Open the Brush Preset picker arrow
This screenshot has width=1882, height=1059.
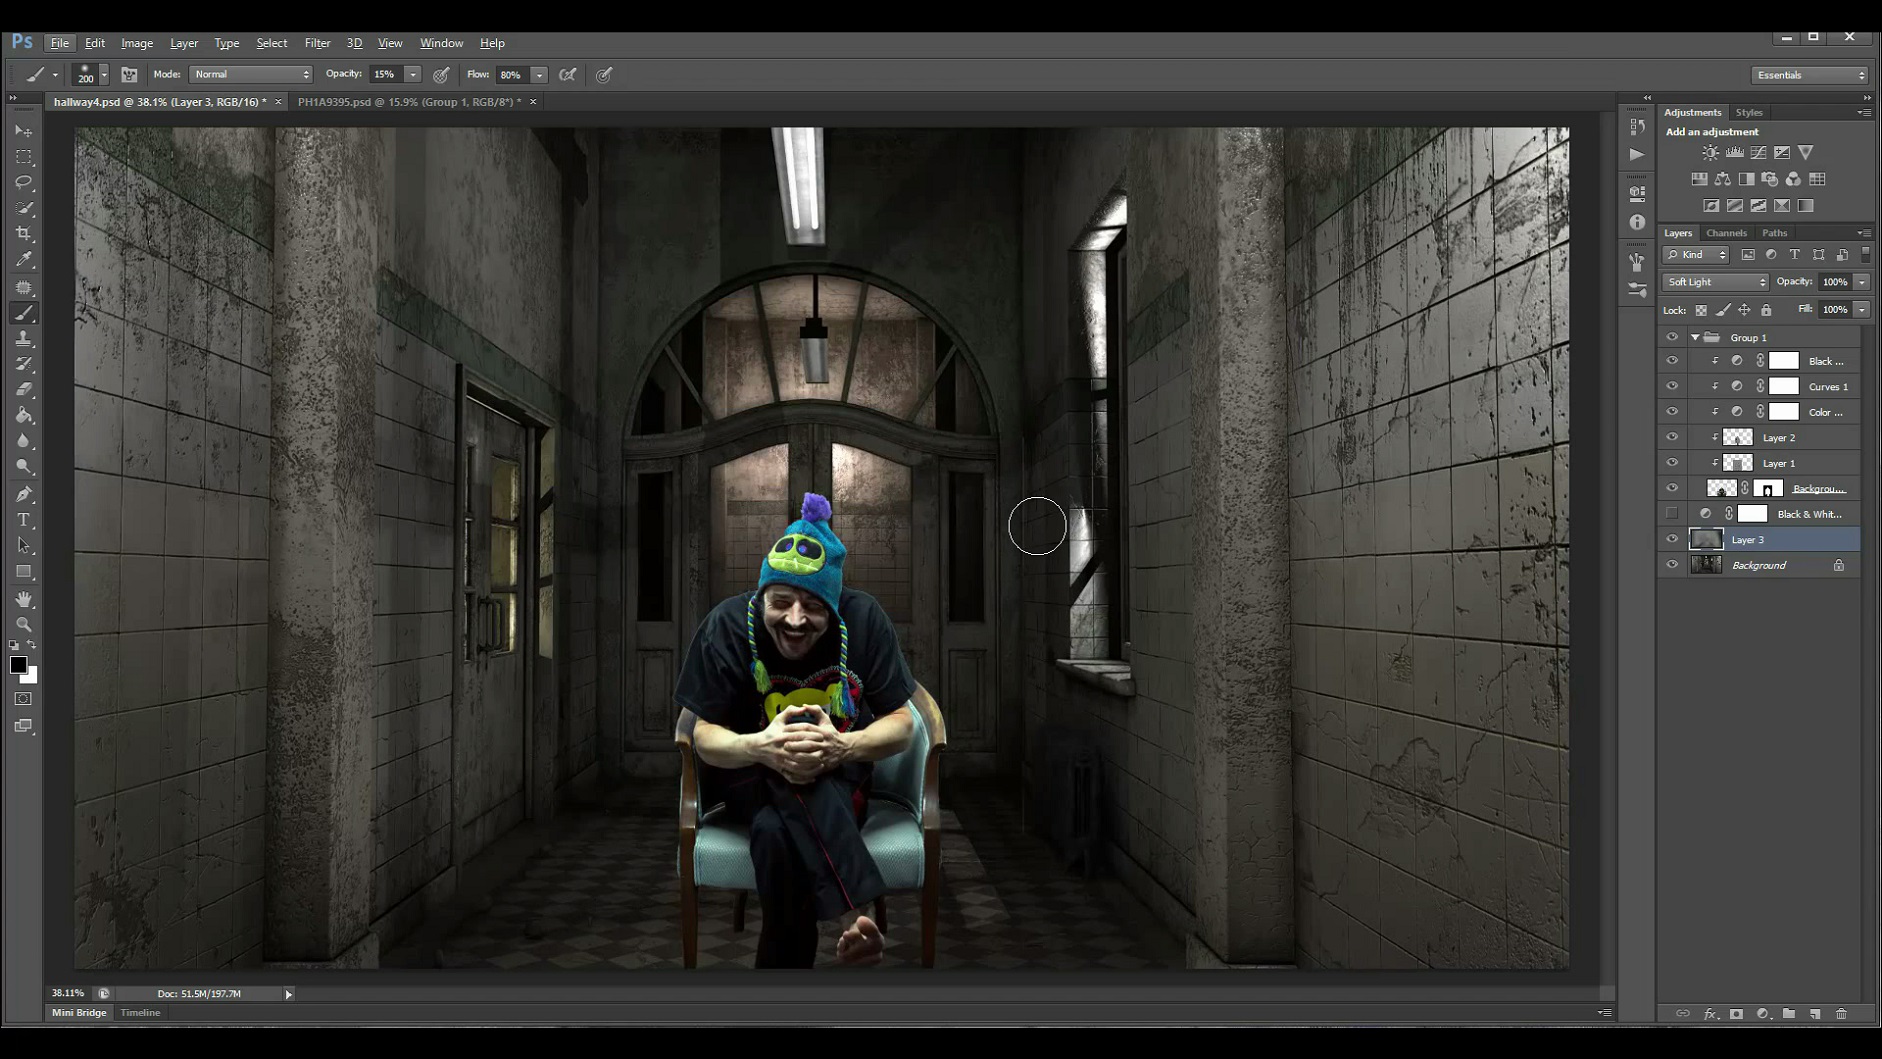coord(104,75)
